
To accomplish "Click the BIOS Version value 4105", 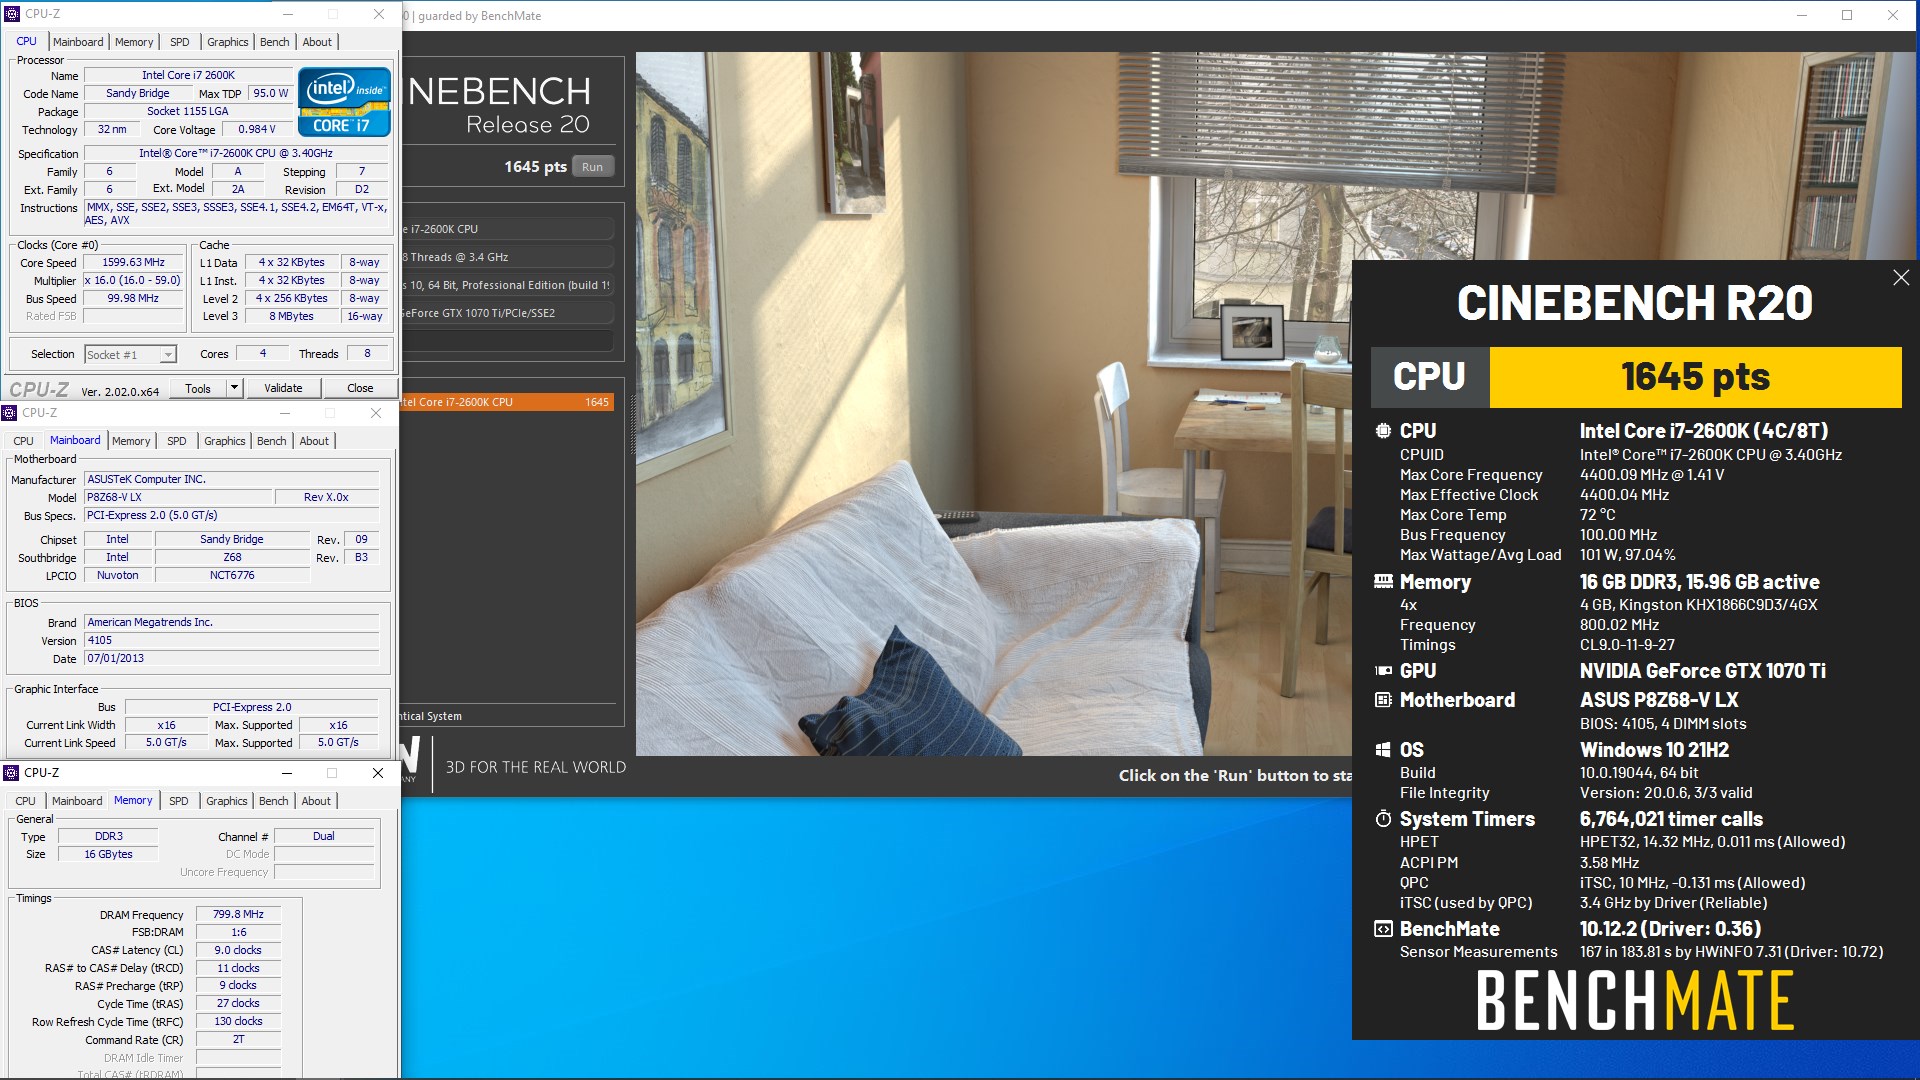I will click(x=232, y=640).
